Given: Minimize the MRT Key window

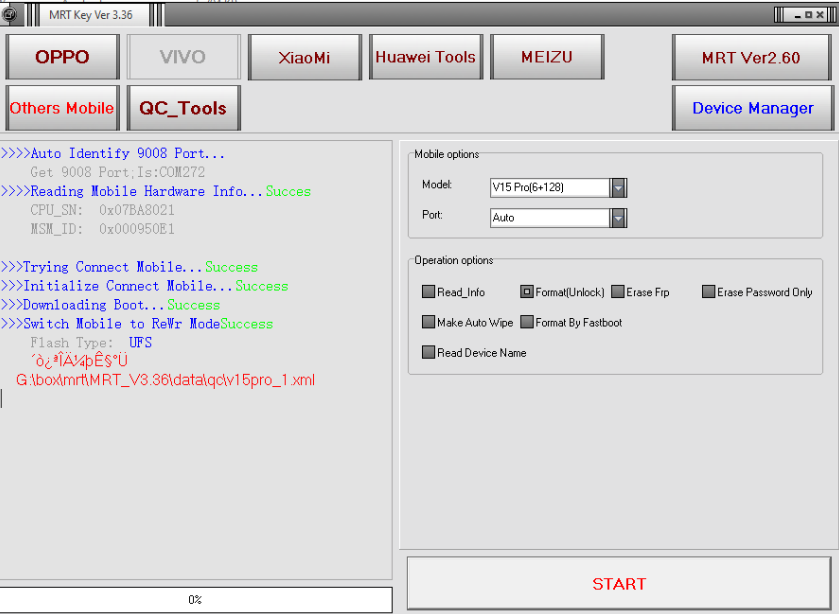Looking at the screenshot, I should click(797, 16).
